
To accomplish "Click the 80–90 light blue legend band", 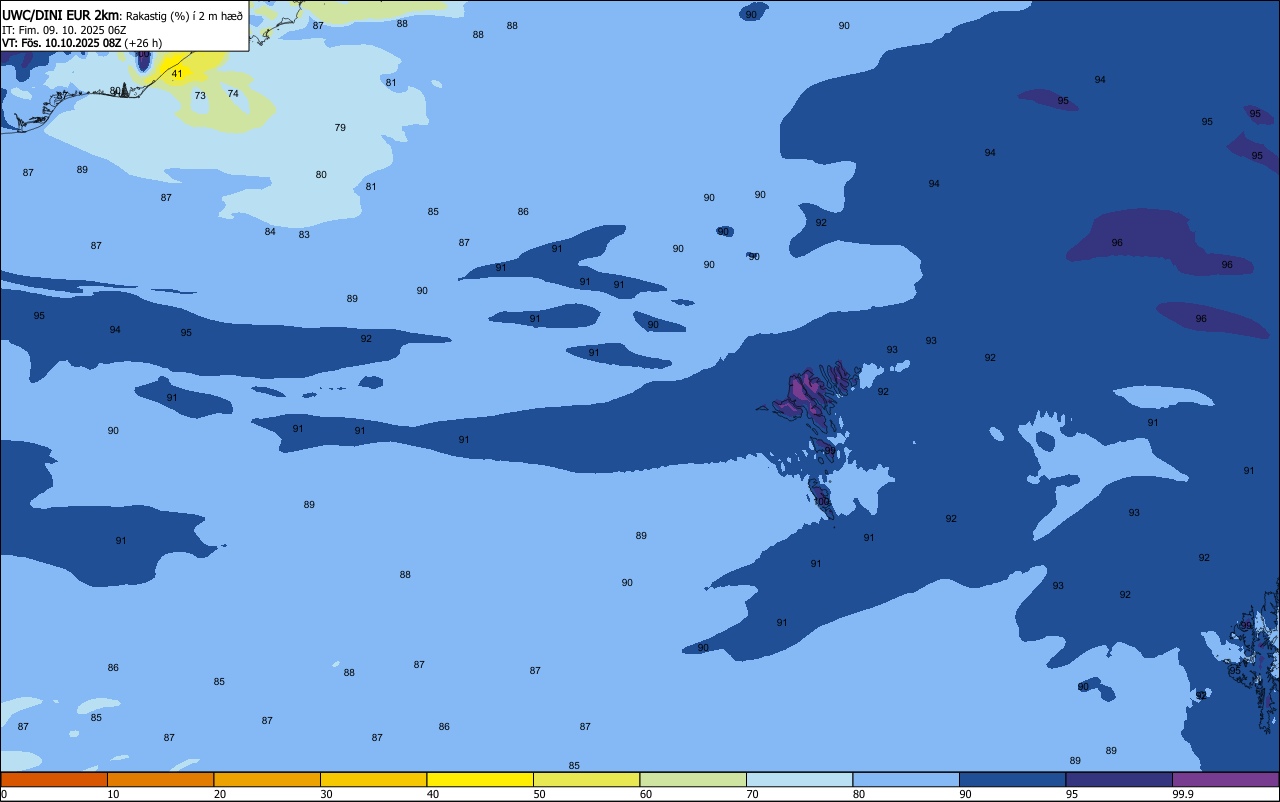I will point(906,779).
